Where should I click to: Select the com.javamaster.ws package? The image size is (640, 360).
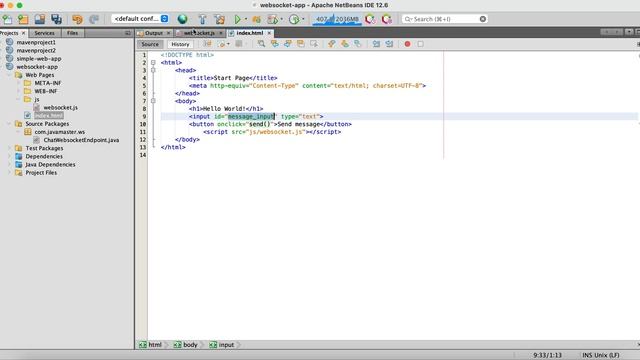coord(60,132)
